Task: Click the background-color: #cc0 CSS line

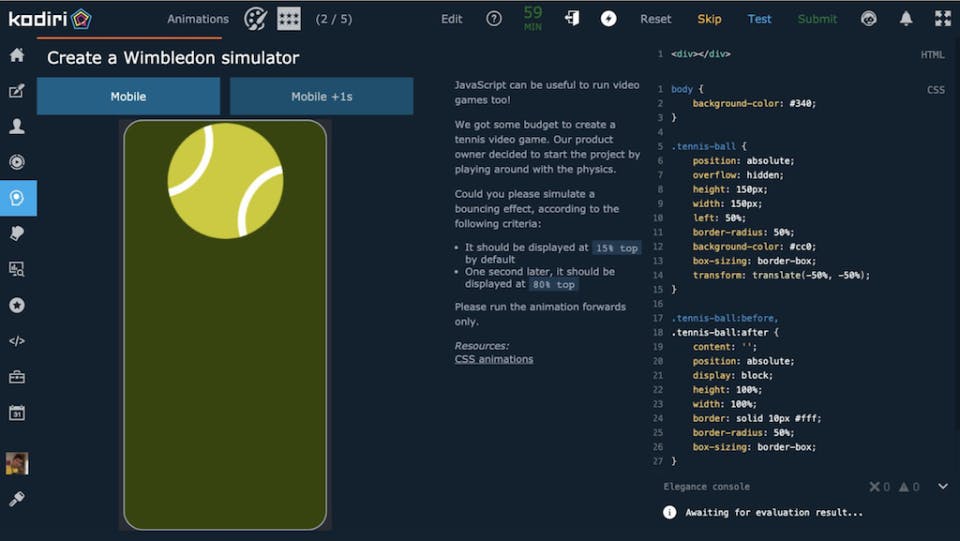Action: pos(754,247)
